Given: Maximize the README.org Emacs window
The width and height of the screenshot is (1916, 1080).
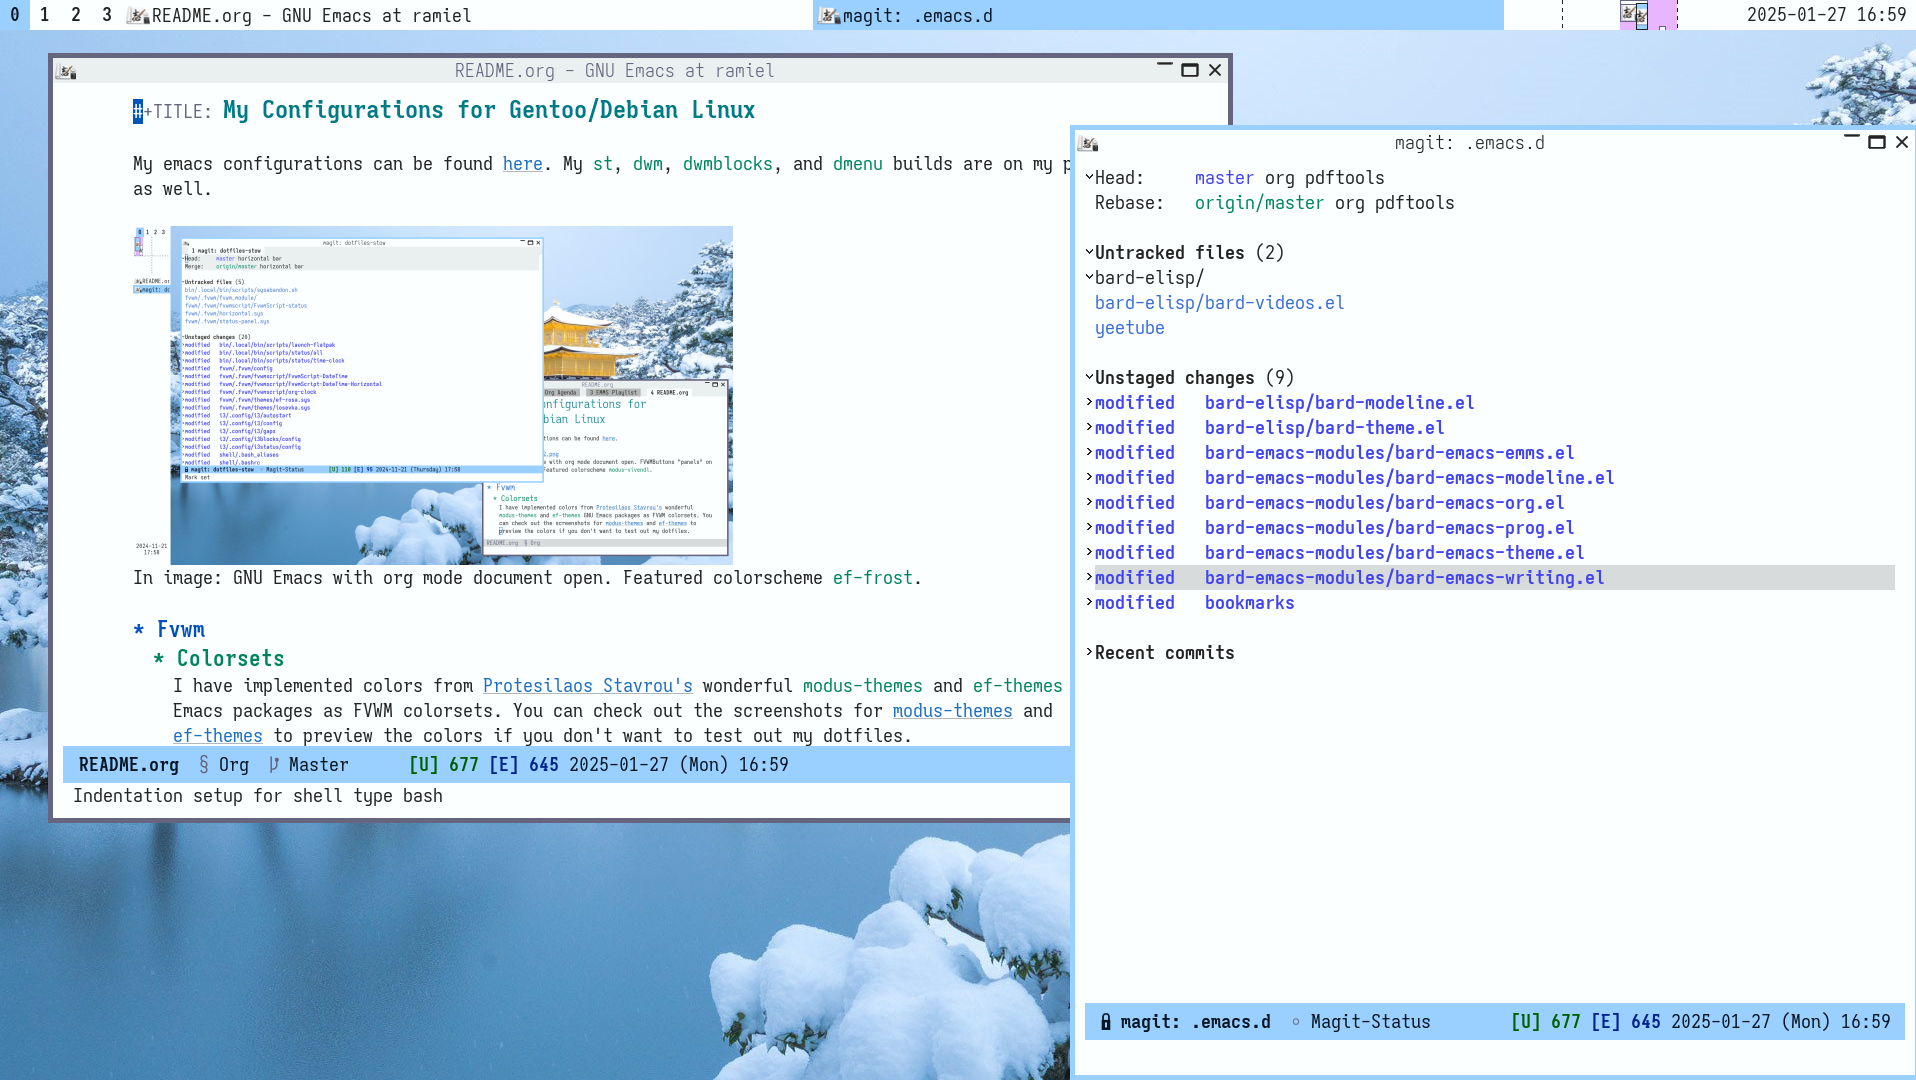Looking at the screenshot, I should (x=1190, y=70).
